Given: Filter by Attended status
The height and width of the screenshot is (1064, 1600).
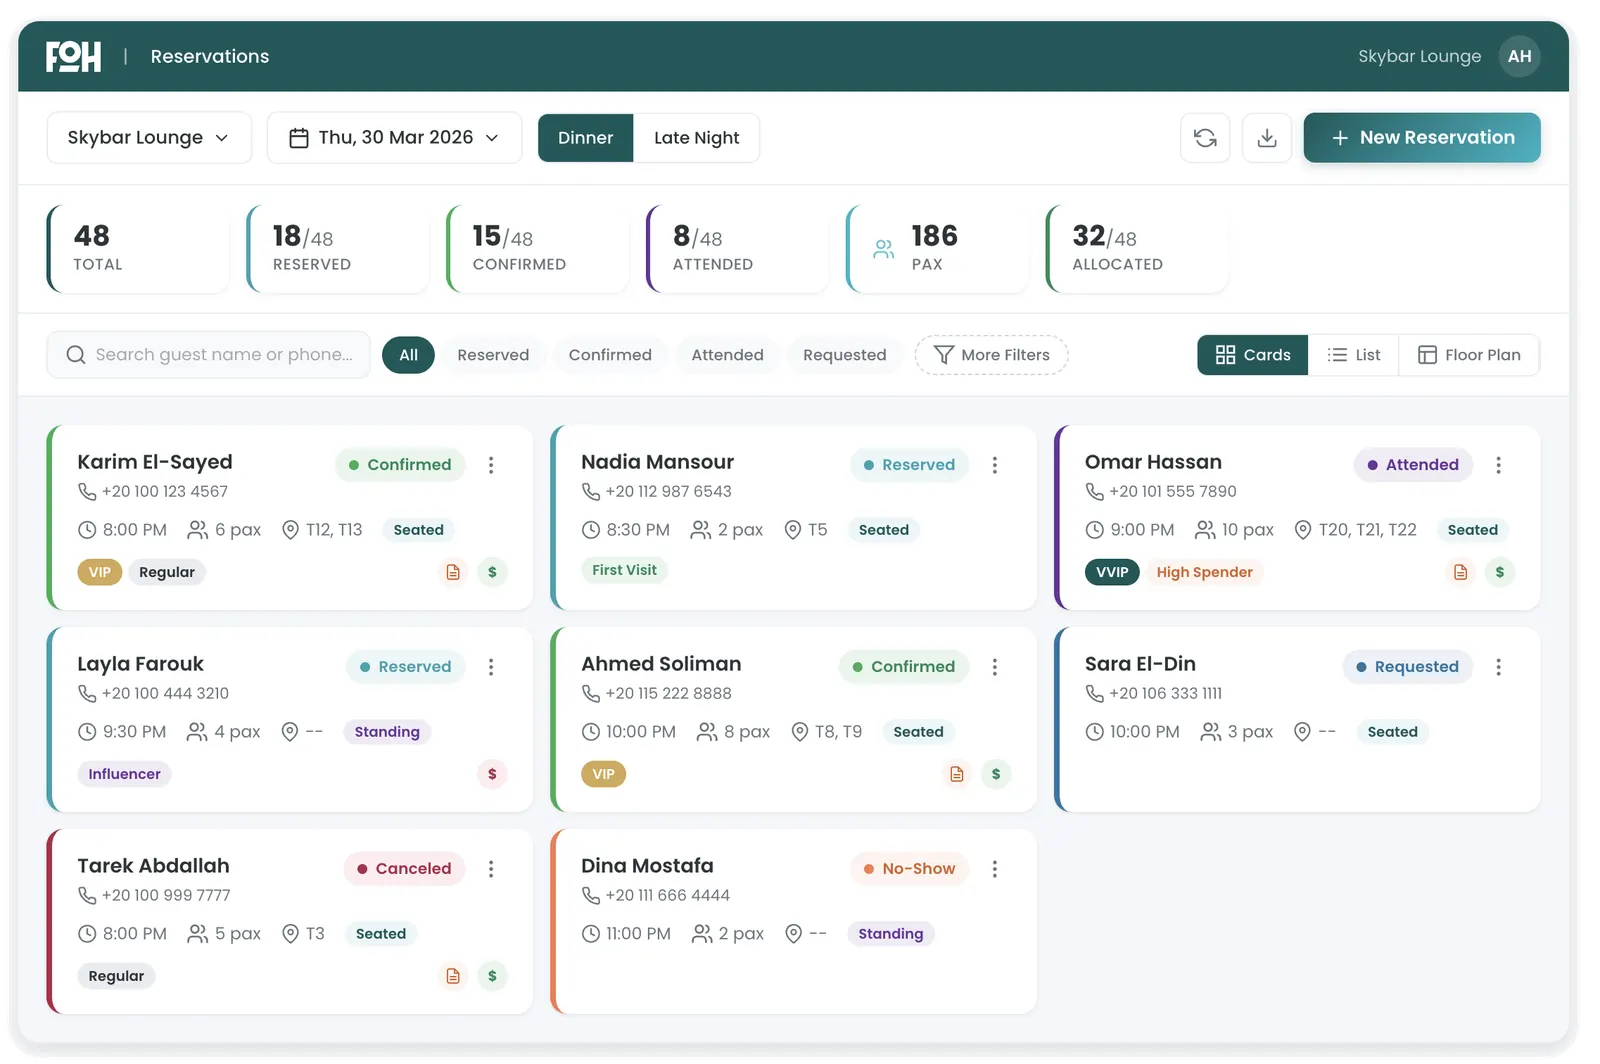Looking at the screenshot, I should (x=727, y=355).
